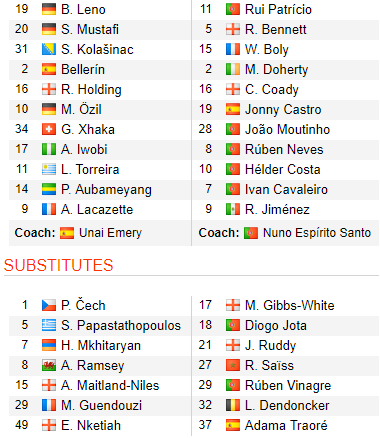Open João Moutinho player link
380x438 pixels.
coord(287,129)
